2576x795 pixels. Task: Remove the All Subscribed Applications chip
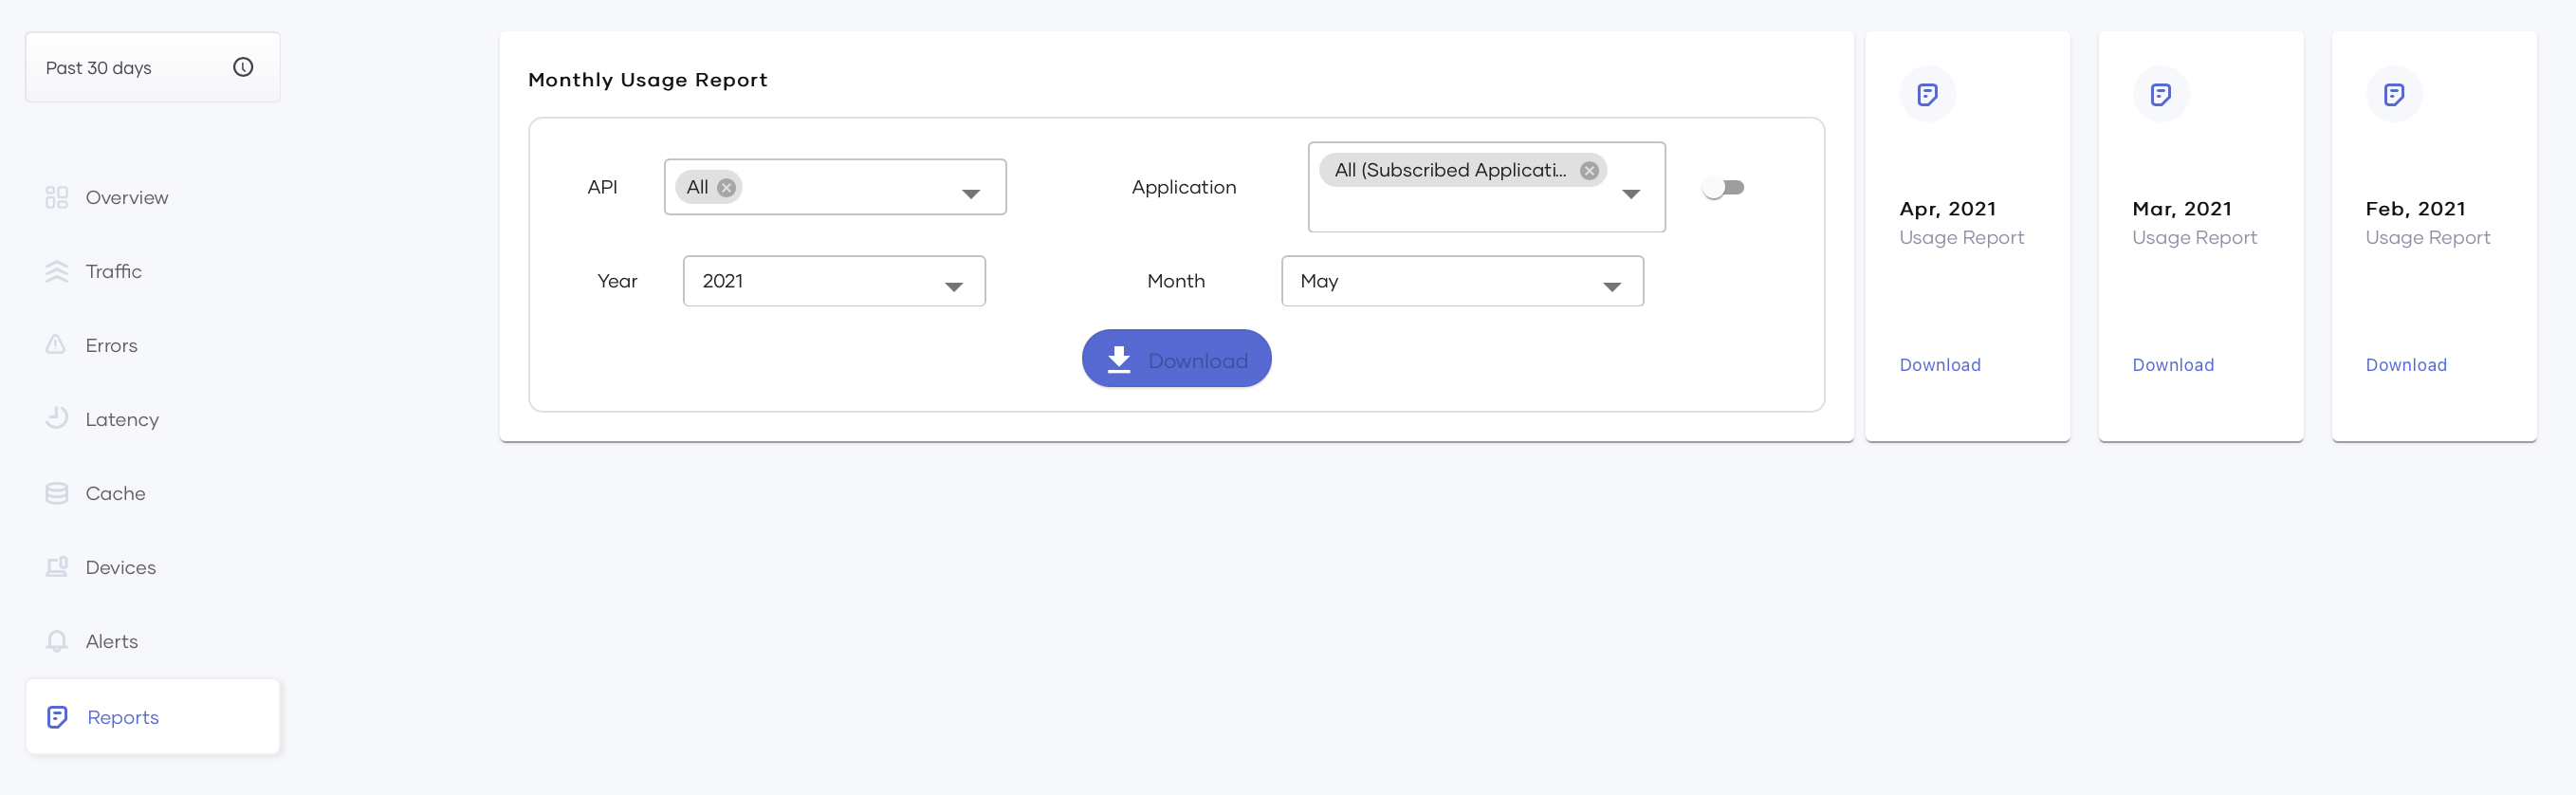[x=1588, y=171]
